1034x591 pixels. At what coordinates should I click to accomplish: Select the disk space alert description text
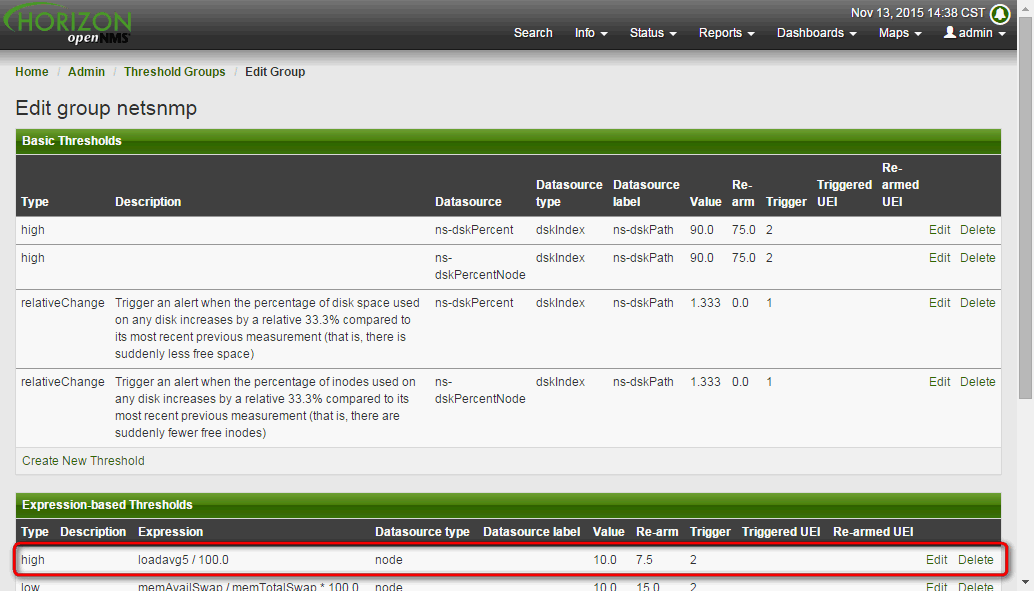[267, 328]
